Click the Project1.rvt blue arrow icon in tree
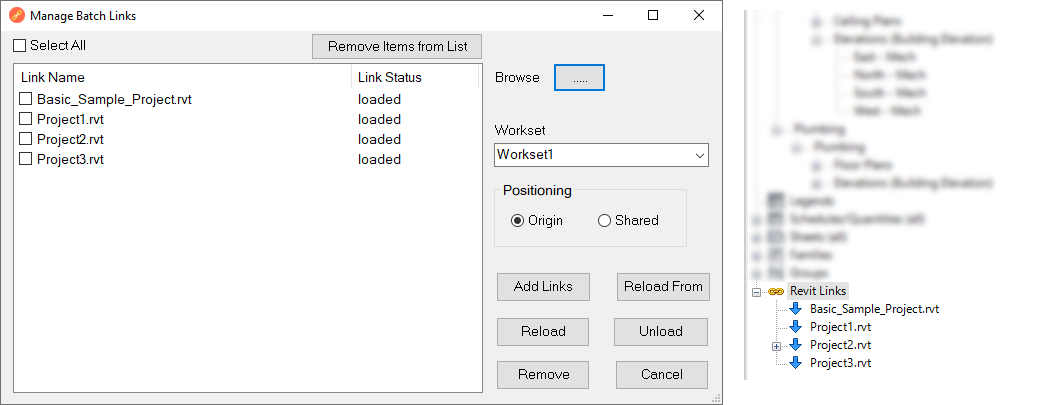The height and width of the screenshot is (405, 1051). coord(796,327)
